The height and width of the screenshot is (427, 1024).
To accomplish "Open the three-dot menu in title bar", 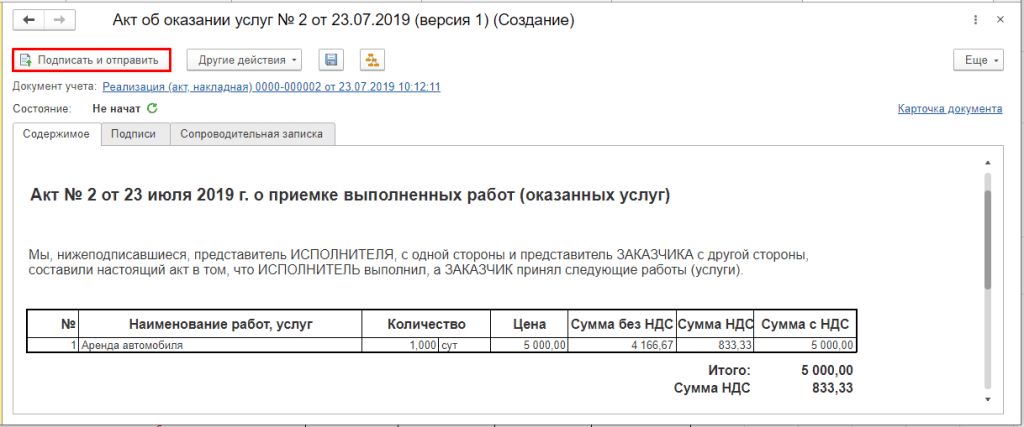I will [975, 20].
